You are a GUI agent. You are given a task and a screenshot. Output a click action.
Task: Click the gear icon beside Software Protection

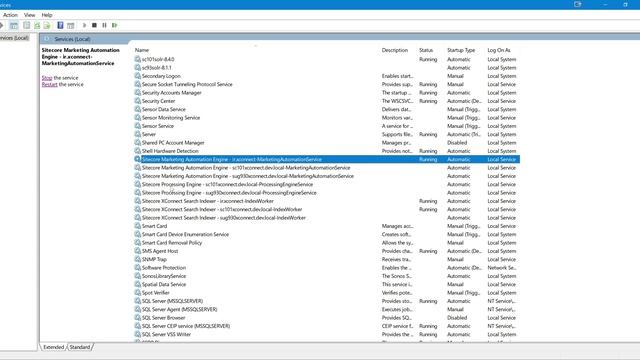point(138,267)
